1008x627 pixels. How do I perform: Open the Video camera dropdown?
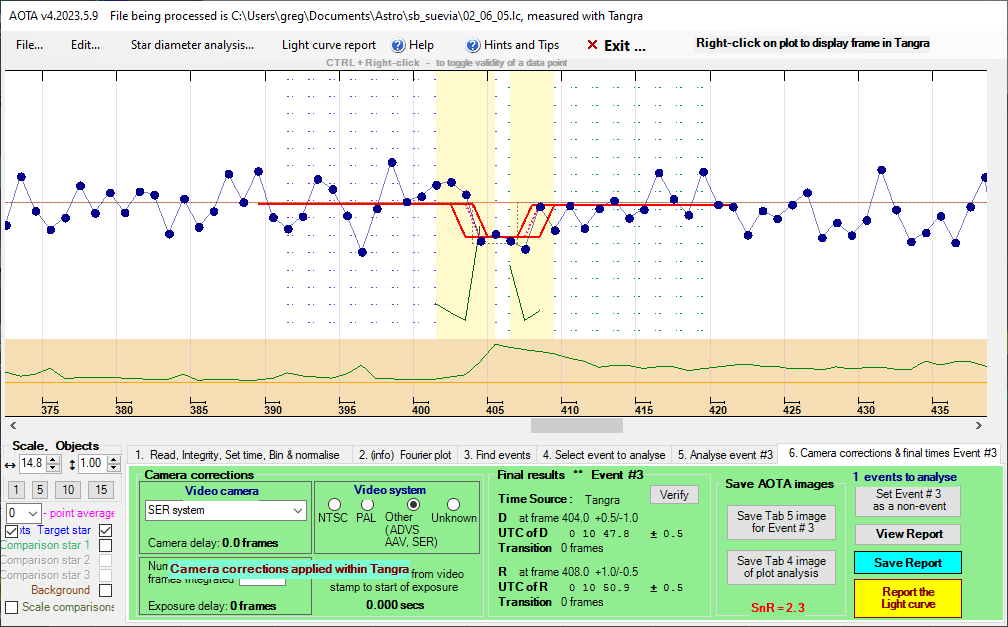(297, 511)
